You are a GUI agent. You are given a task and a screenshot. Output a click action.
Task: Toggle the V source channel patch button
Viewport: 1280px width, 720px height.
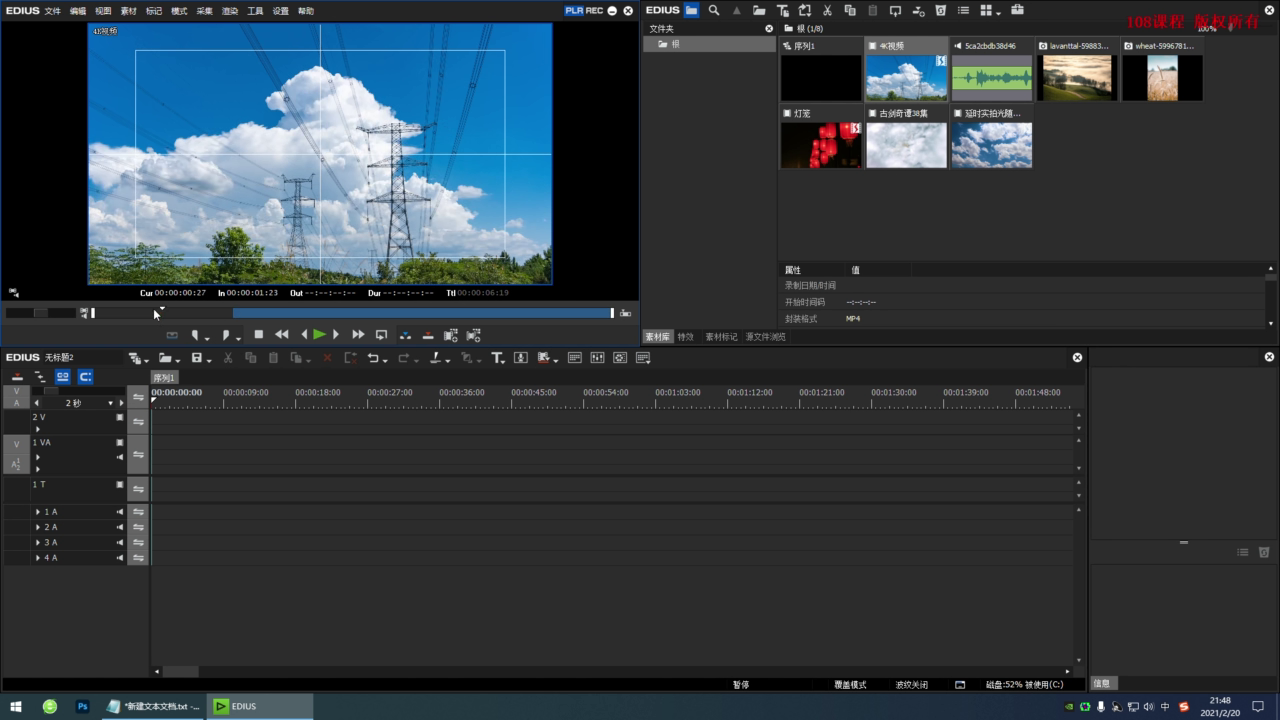pyautogui.click(x=16, y=442)
